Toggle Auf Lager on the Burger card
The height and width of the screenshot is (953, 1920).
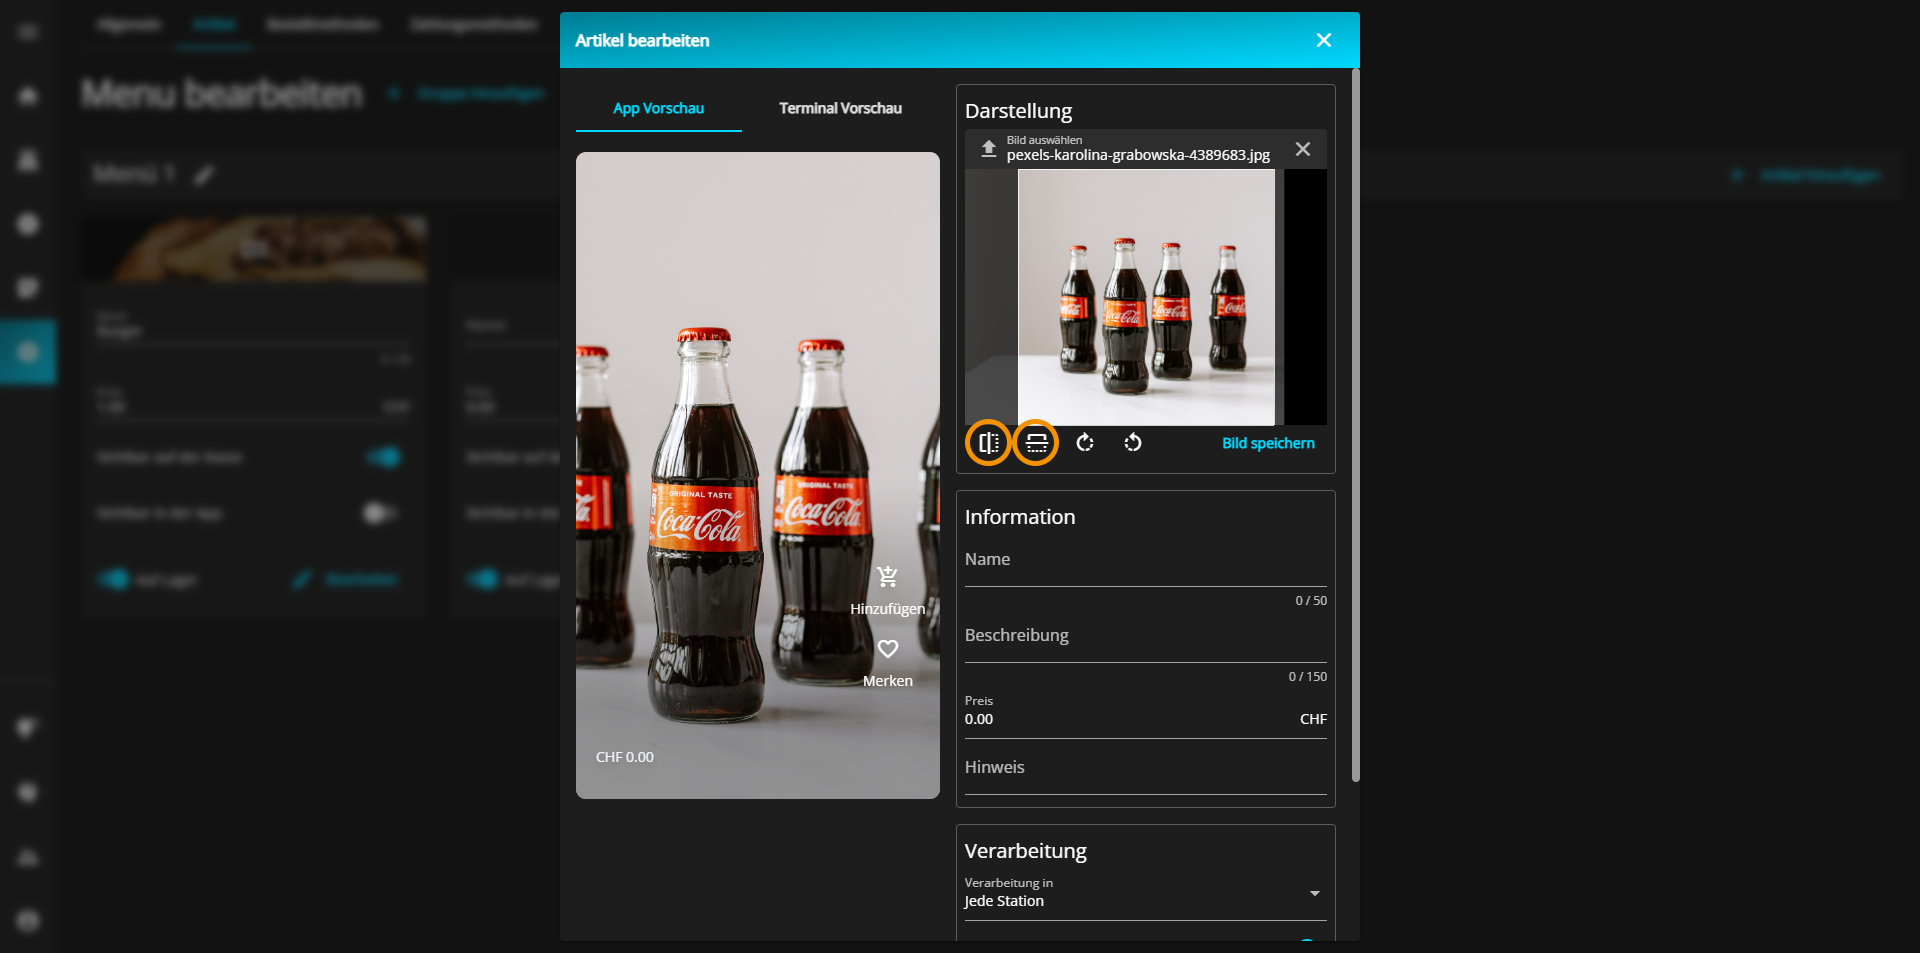pos(114,580)
